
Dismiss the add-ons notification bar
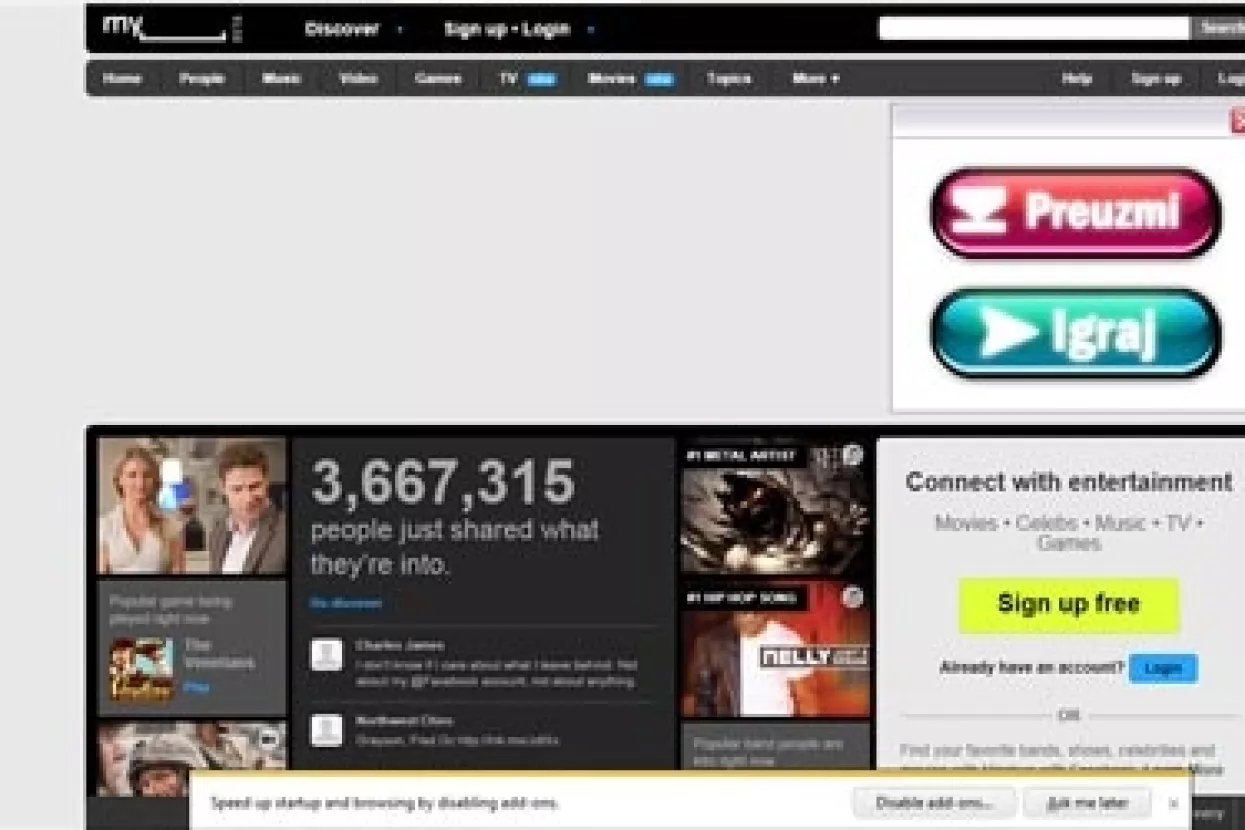pos(1174,803)
